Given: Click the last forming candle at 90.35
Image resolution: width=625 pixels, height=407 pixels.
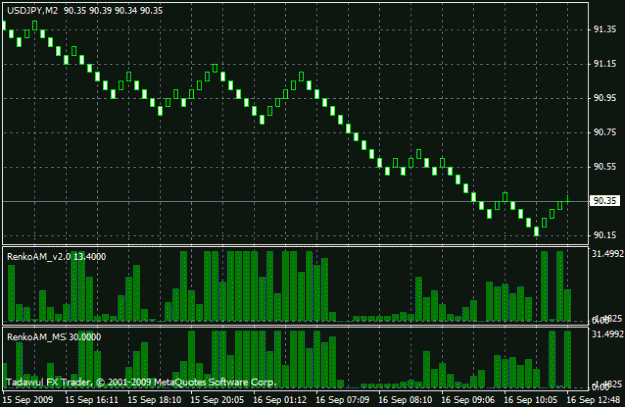Looking at the screenshot, I should [x=568, y=199].
